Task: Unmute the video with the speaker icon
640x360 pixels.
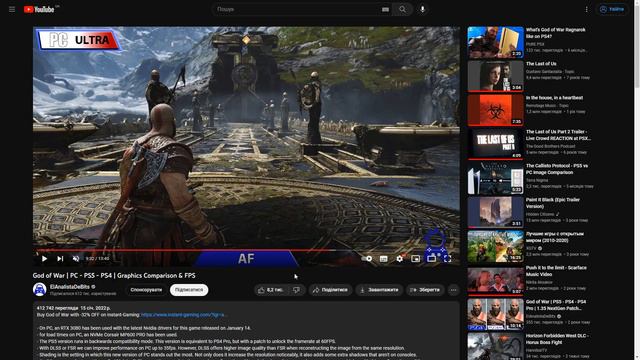Action: point(76,258)
